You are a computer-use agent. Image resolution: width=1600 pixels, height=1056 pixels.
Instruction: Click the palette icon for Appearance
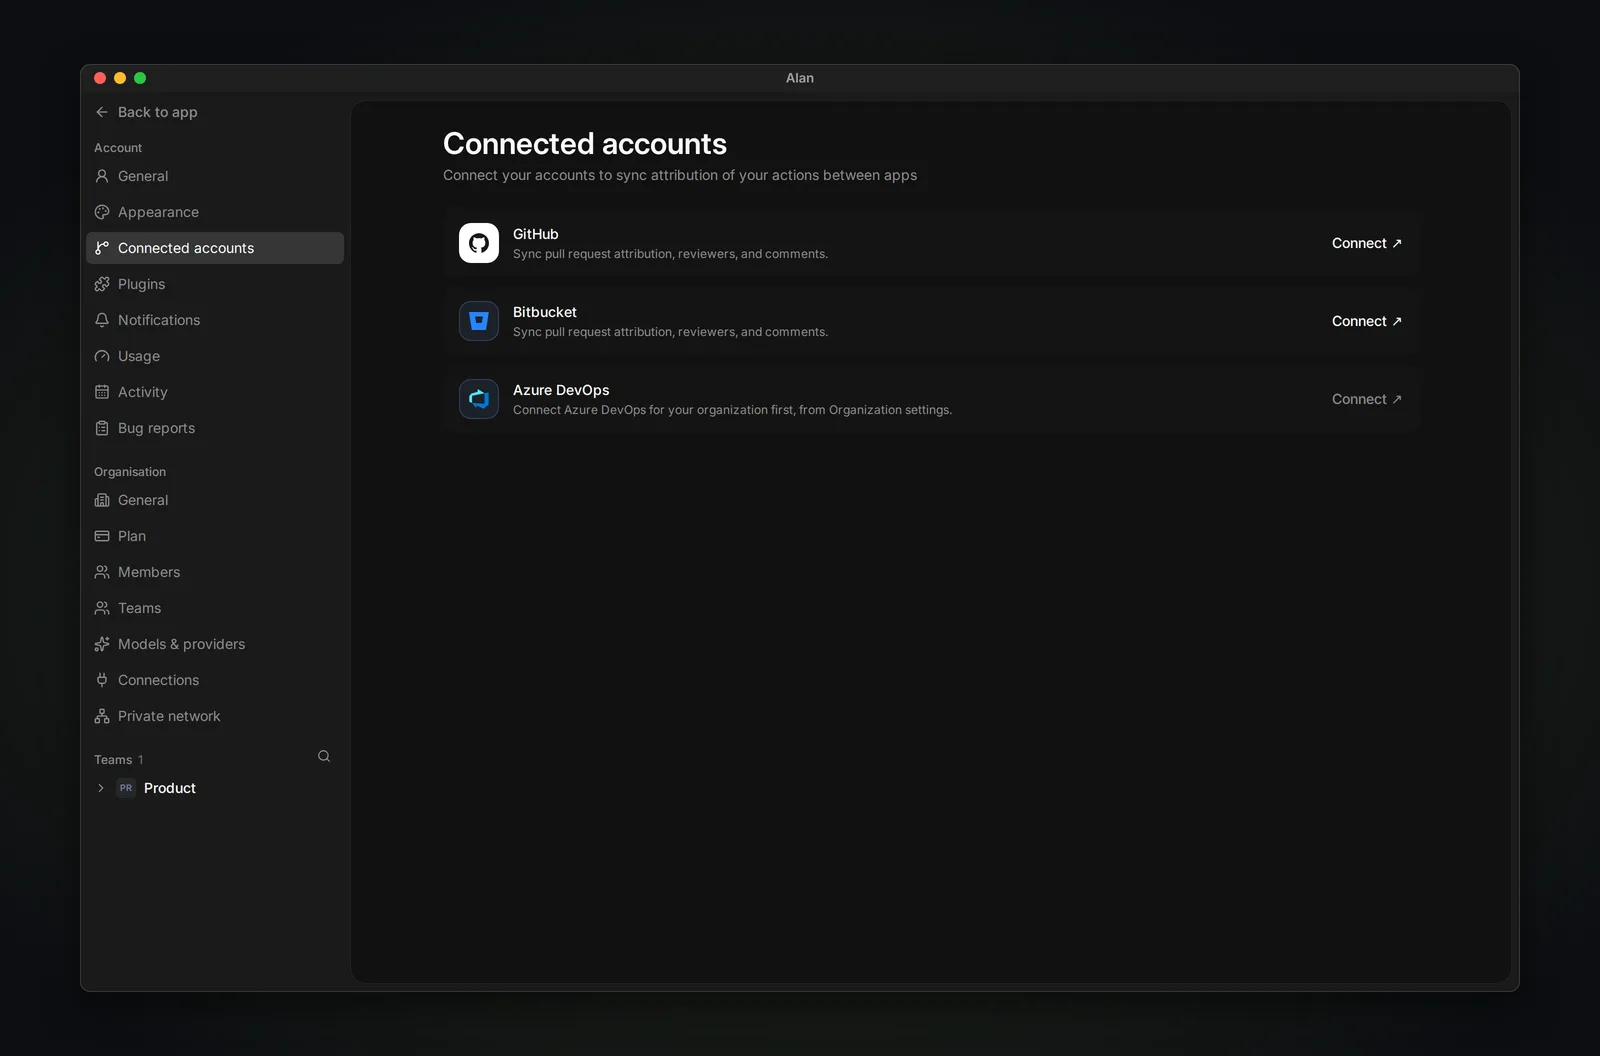pyautogui.click(x=102, y=212)
